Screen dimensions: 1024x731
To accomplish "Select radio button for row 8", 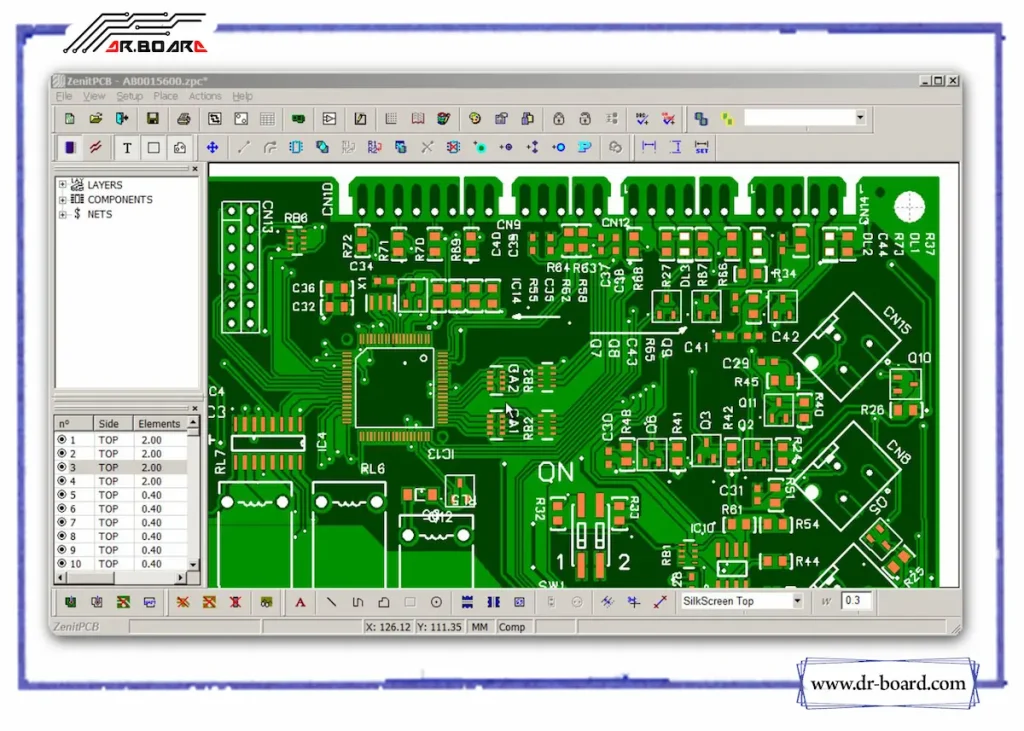I will (x=62, y=536).
